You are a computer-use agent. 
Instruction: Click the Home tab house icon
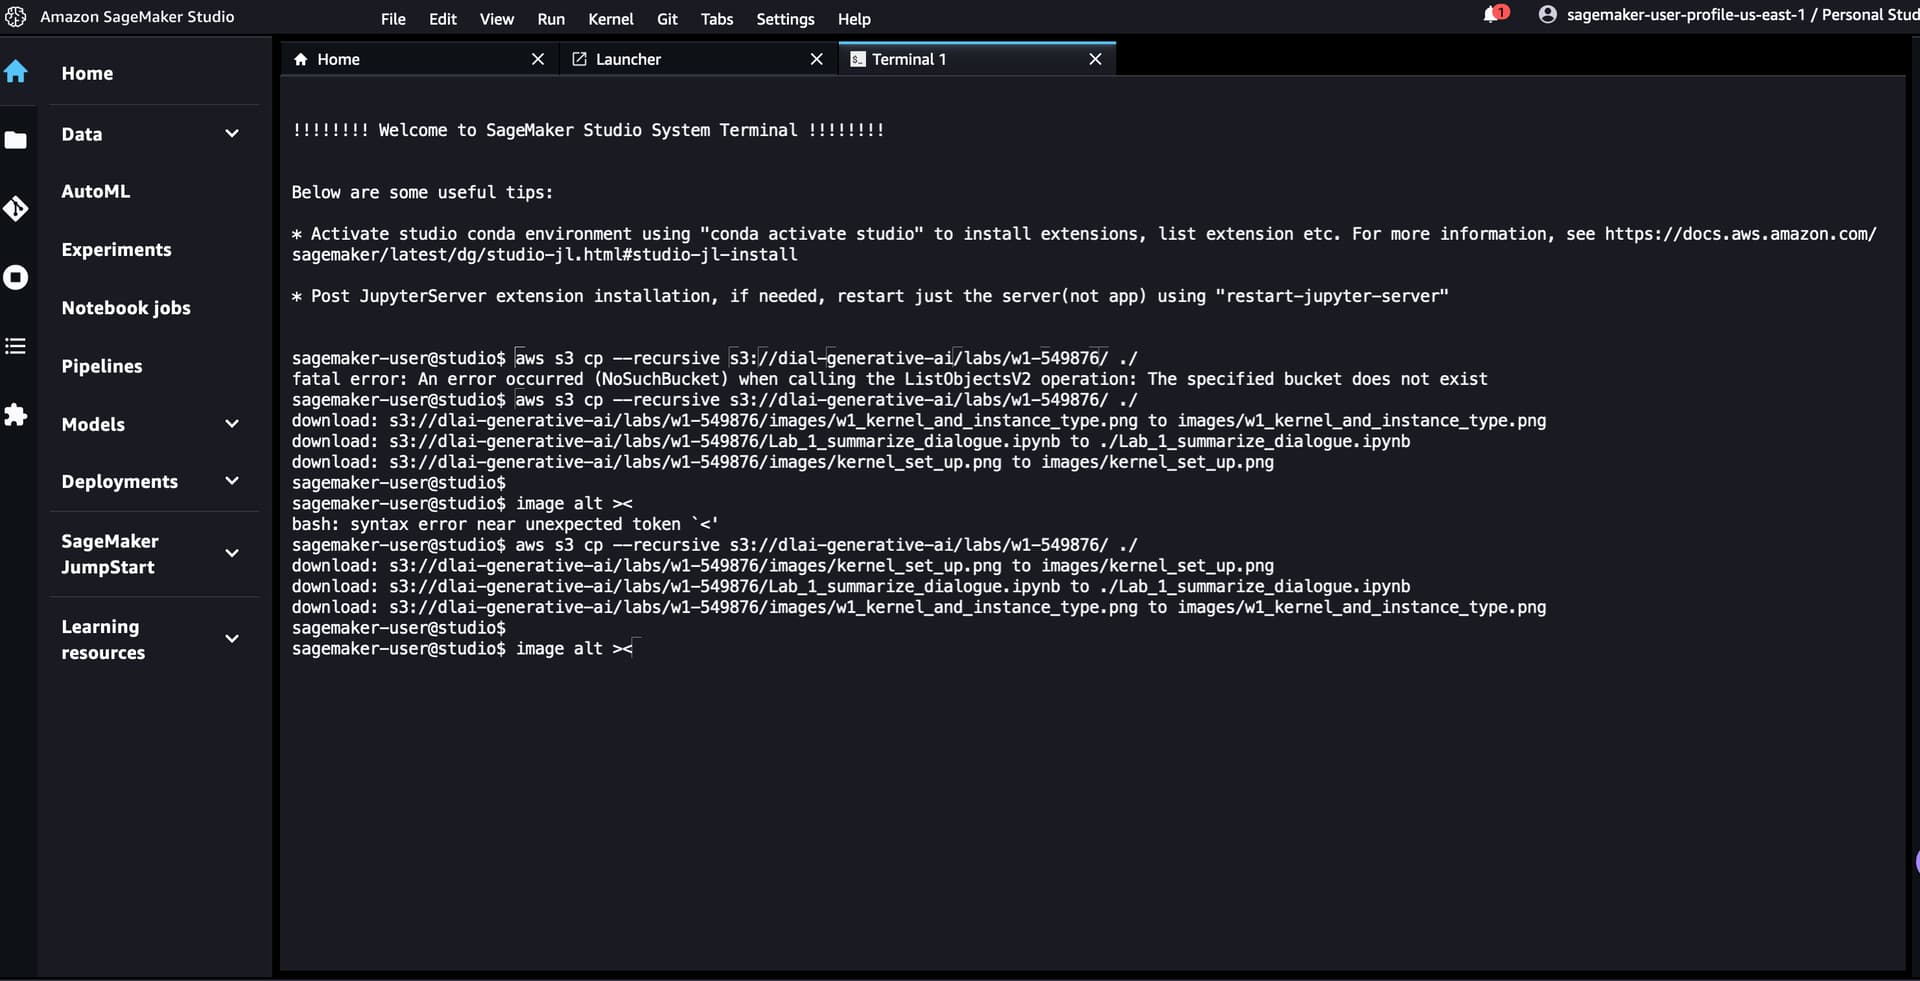coord(300,59)
